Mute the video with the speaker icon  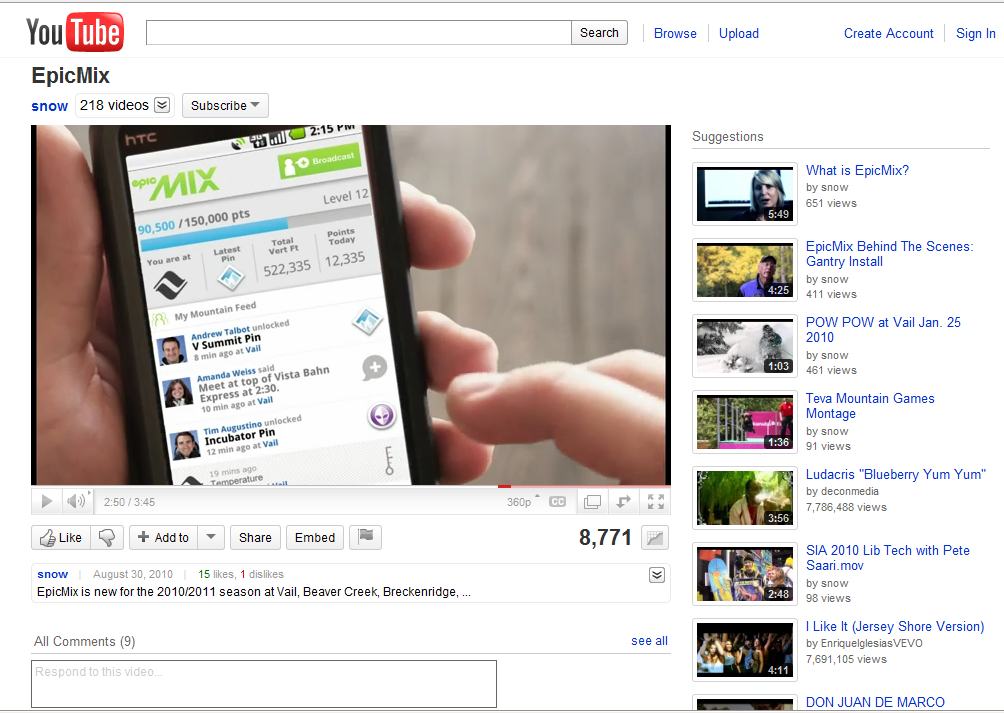[x=77, y=501]
